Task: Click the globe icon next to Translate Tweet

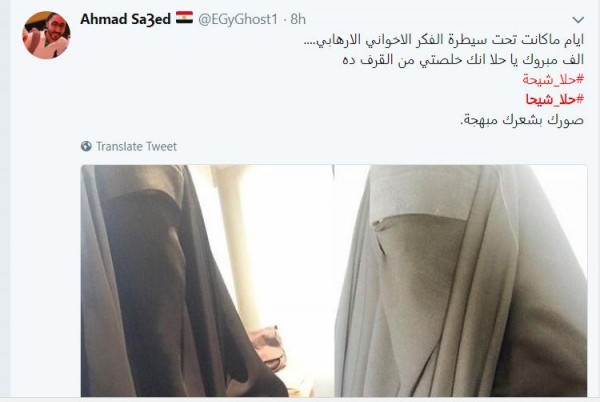Action: 86,146
